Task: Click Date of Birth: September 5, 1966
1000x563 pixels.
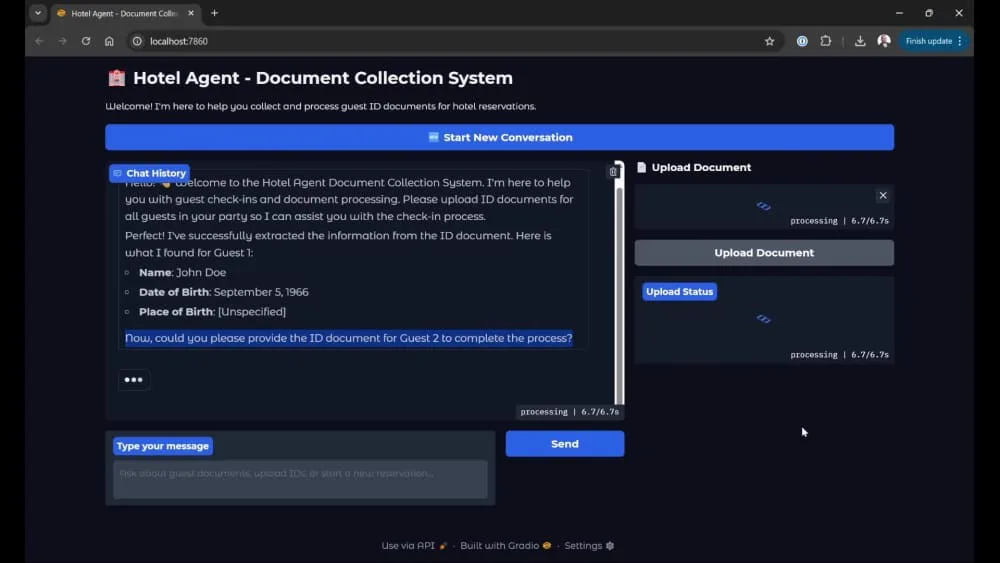Action: (224, 292)
